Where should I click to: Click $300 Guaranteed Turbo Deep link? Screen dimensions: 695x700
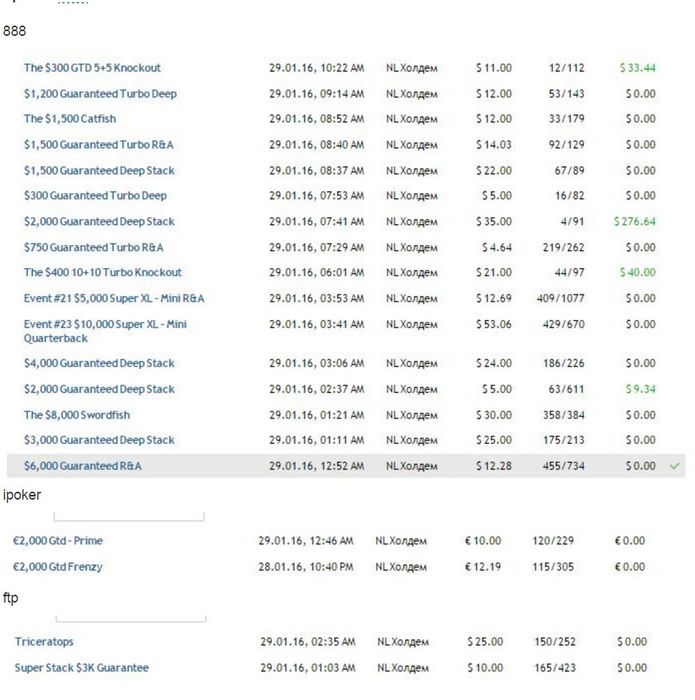click(x=95, y=196)
